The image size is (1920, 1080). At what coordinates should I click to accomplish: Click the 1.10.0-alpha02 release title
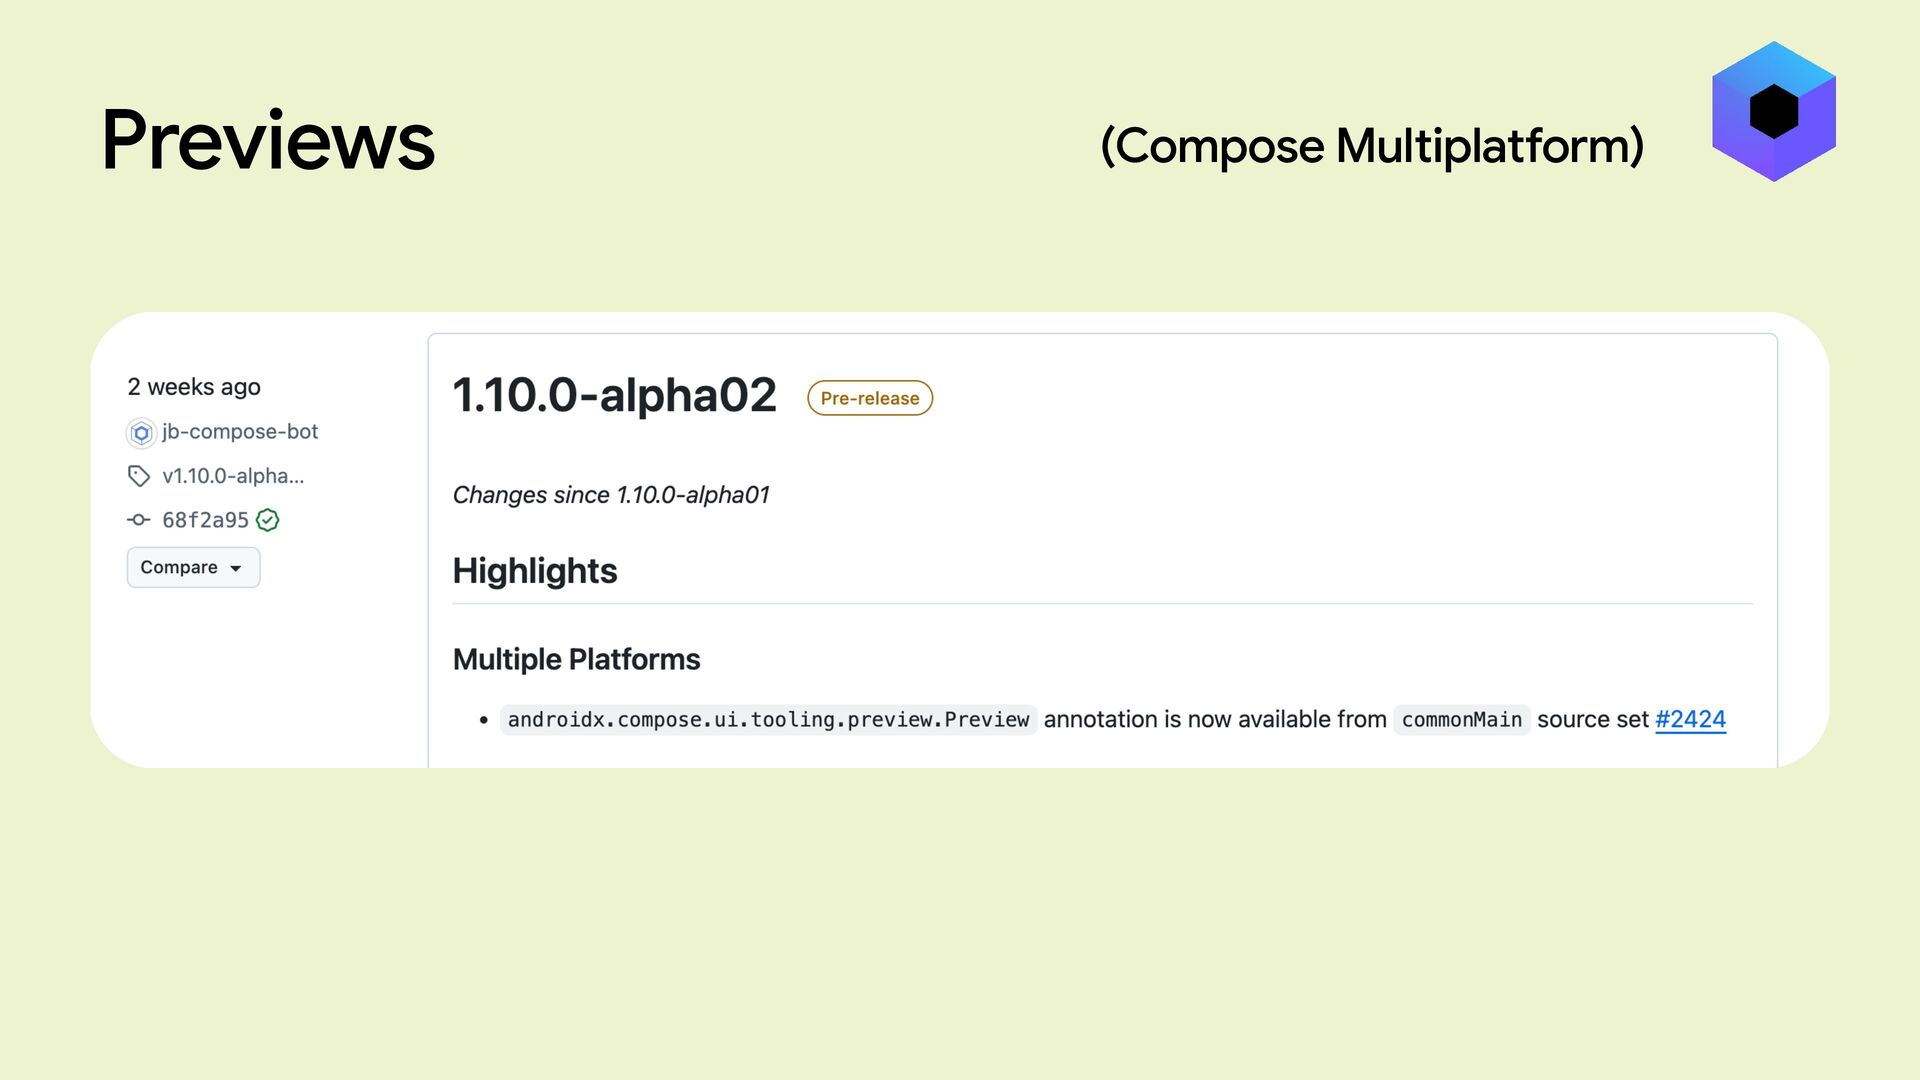click(x=614, y=395)
